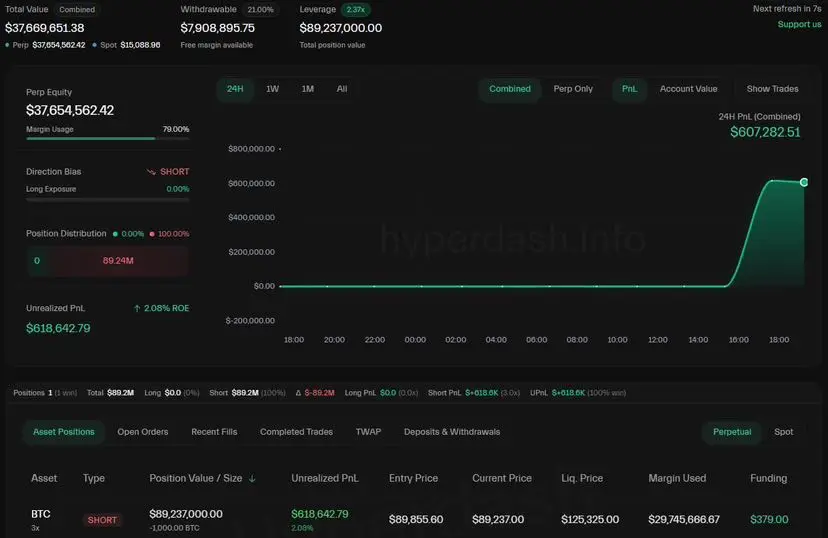
Task: Open the TWAP tab
Action: click(368, 432)
